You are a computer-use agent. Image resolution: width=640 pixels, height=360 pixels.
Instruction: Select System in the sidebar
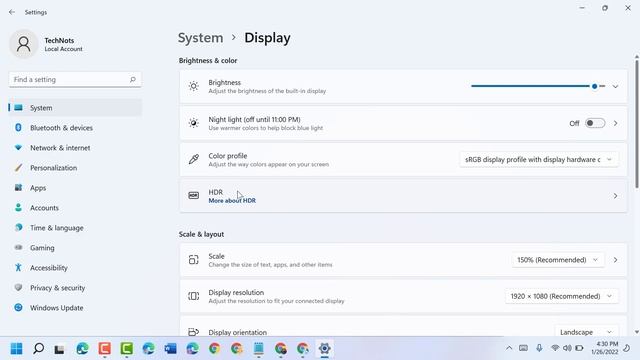pyautogui.click(x=76, y=108)
